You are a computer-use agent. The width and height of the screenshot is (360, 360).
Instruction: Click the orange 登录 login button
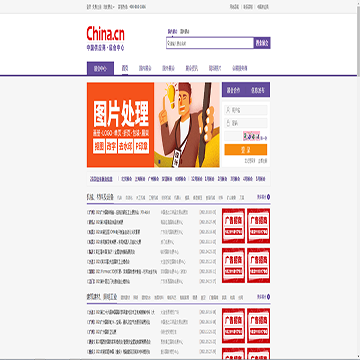click(246, 150)
